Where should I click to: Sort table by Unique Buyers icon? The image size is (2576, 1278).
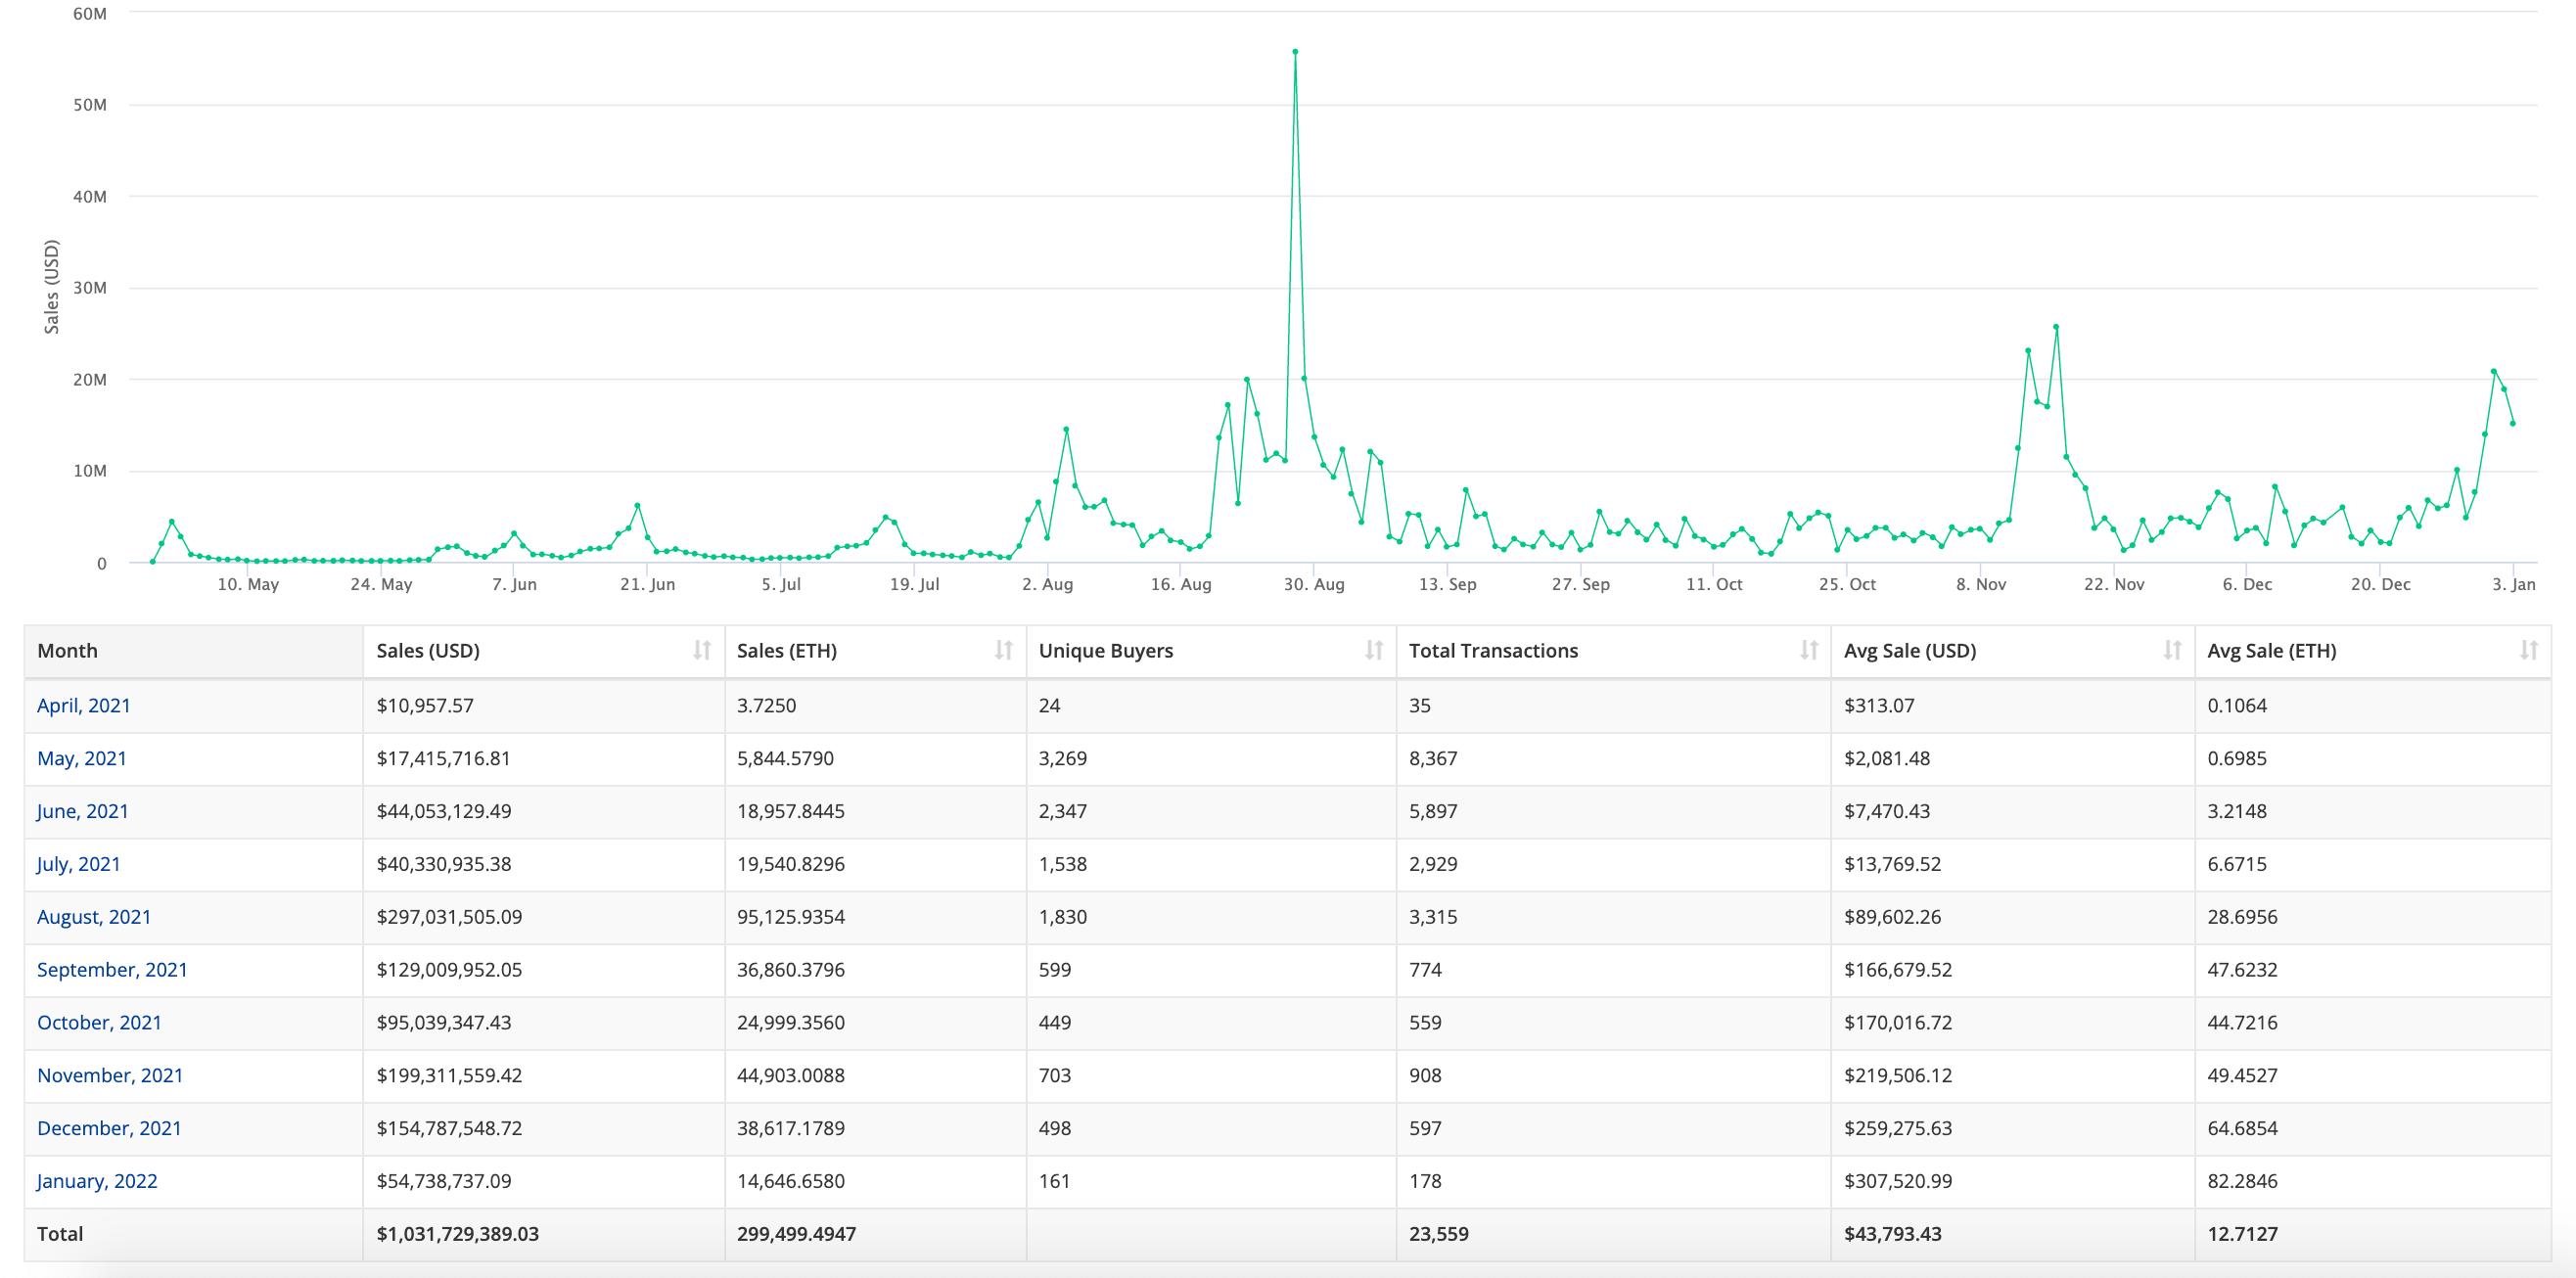coord(1373,651)
